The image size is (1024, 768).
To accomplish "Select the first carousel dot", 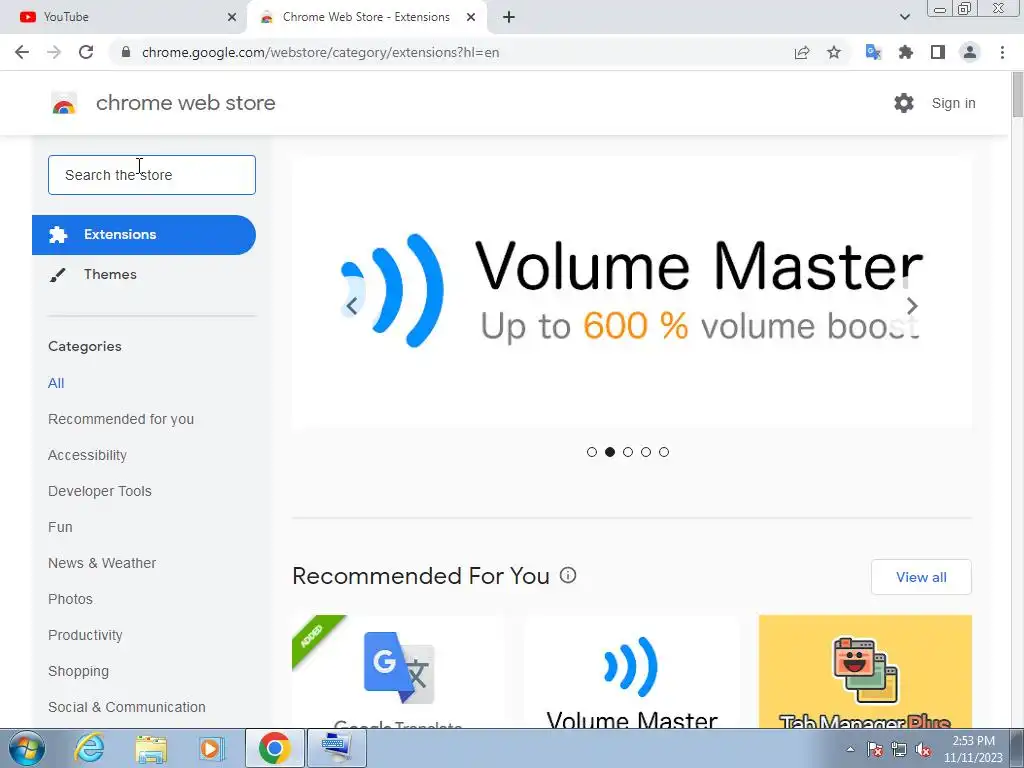I will point(592,452).
